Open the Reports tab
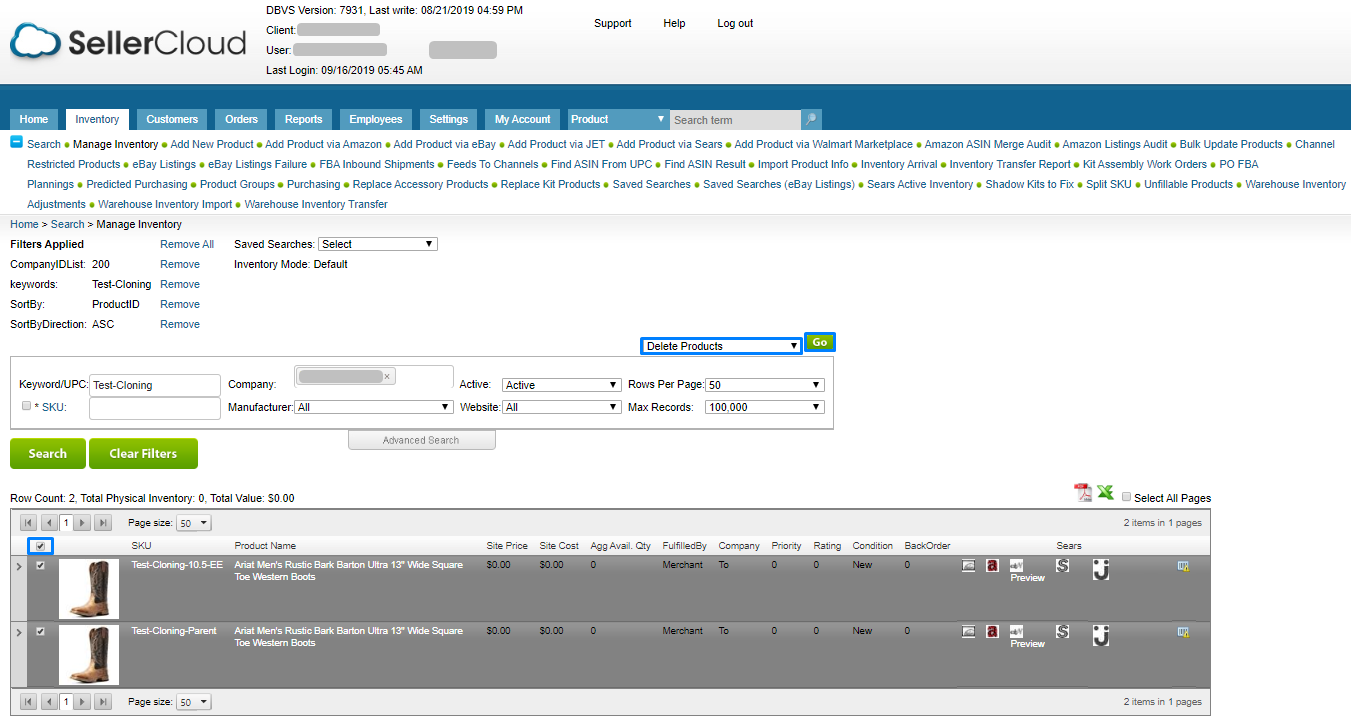This screenshot has height=719, width=1351. click(x=303, y=119)
